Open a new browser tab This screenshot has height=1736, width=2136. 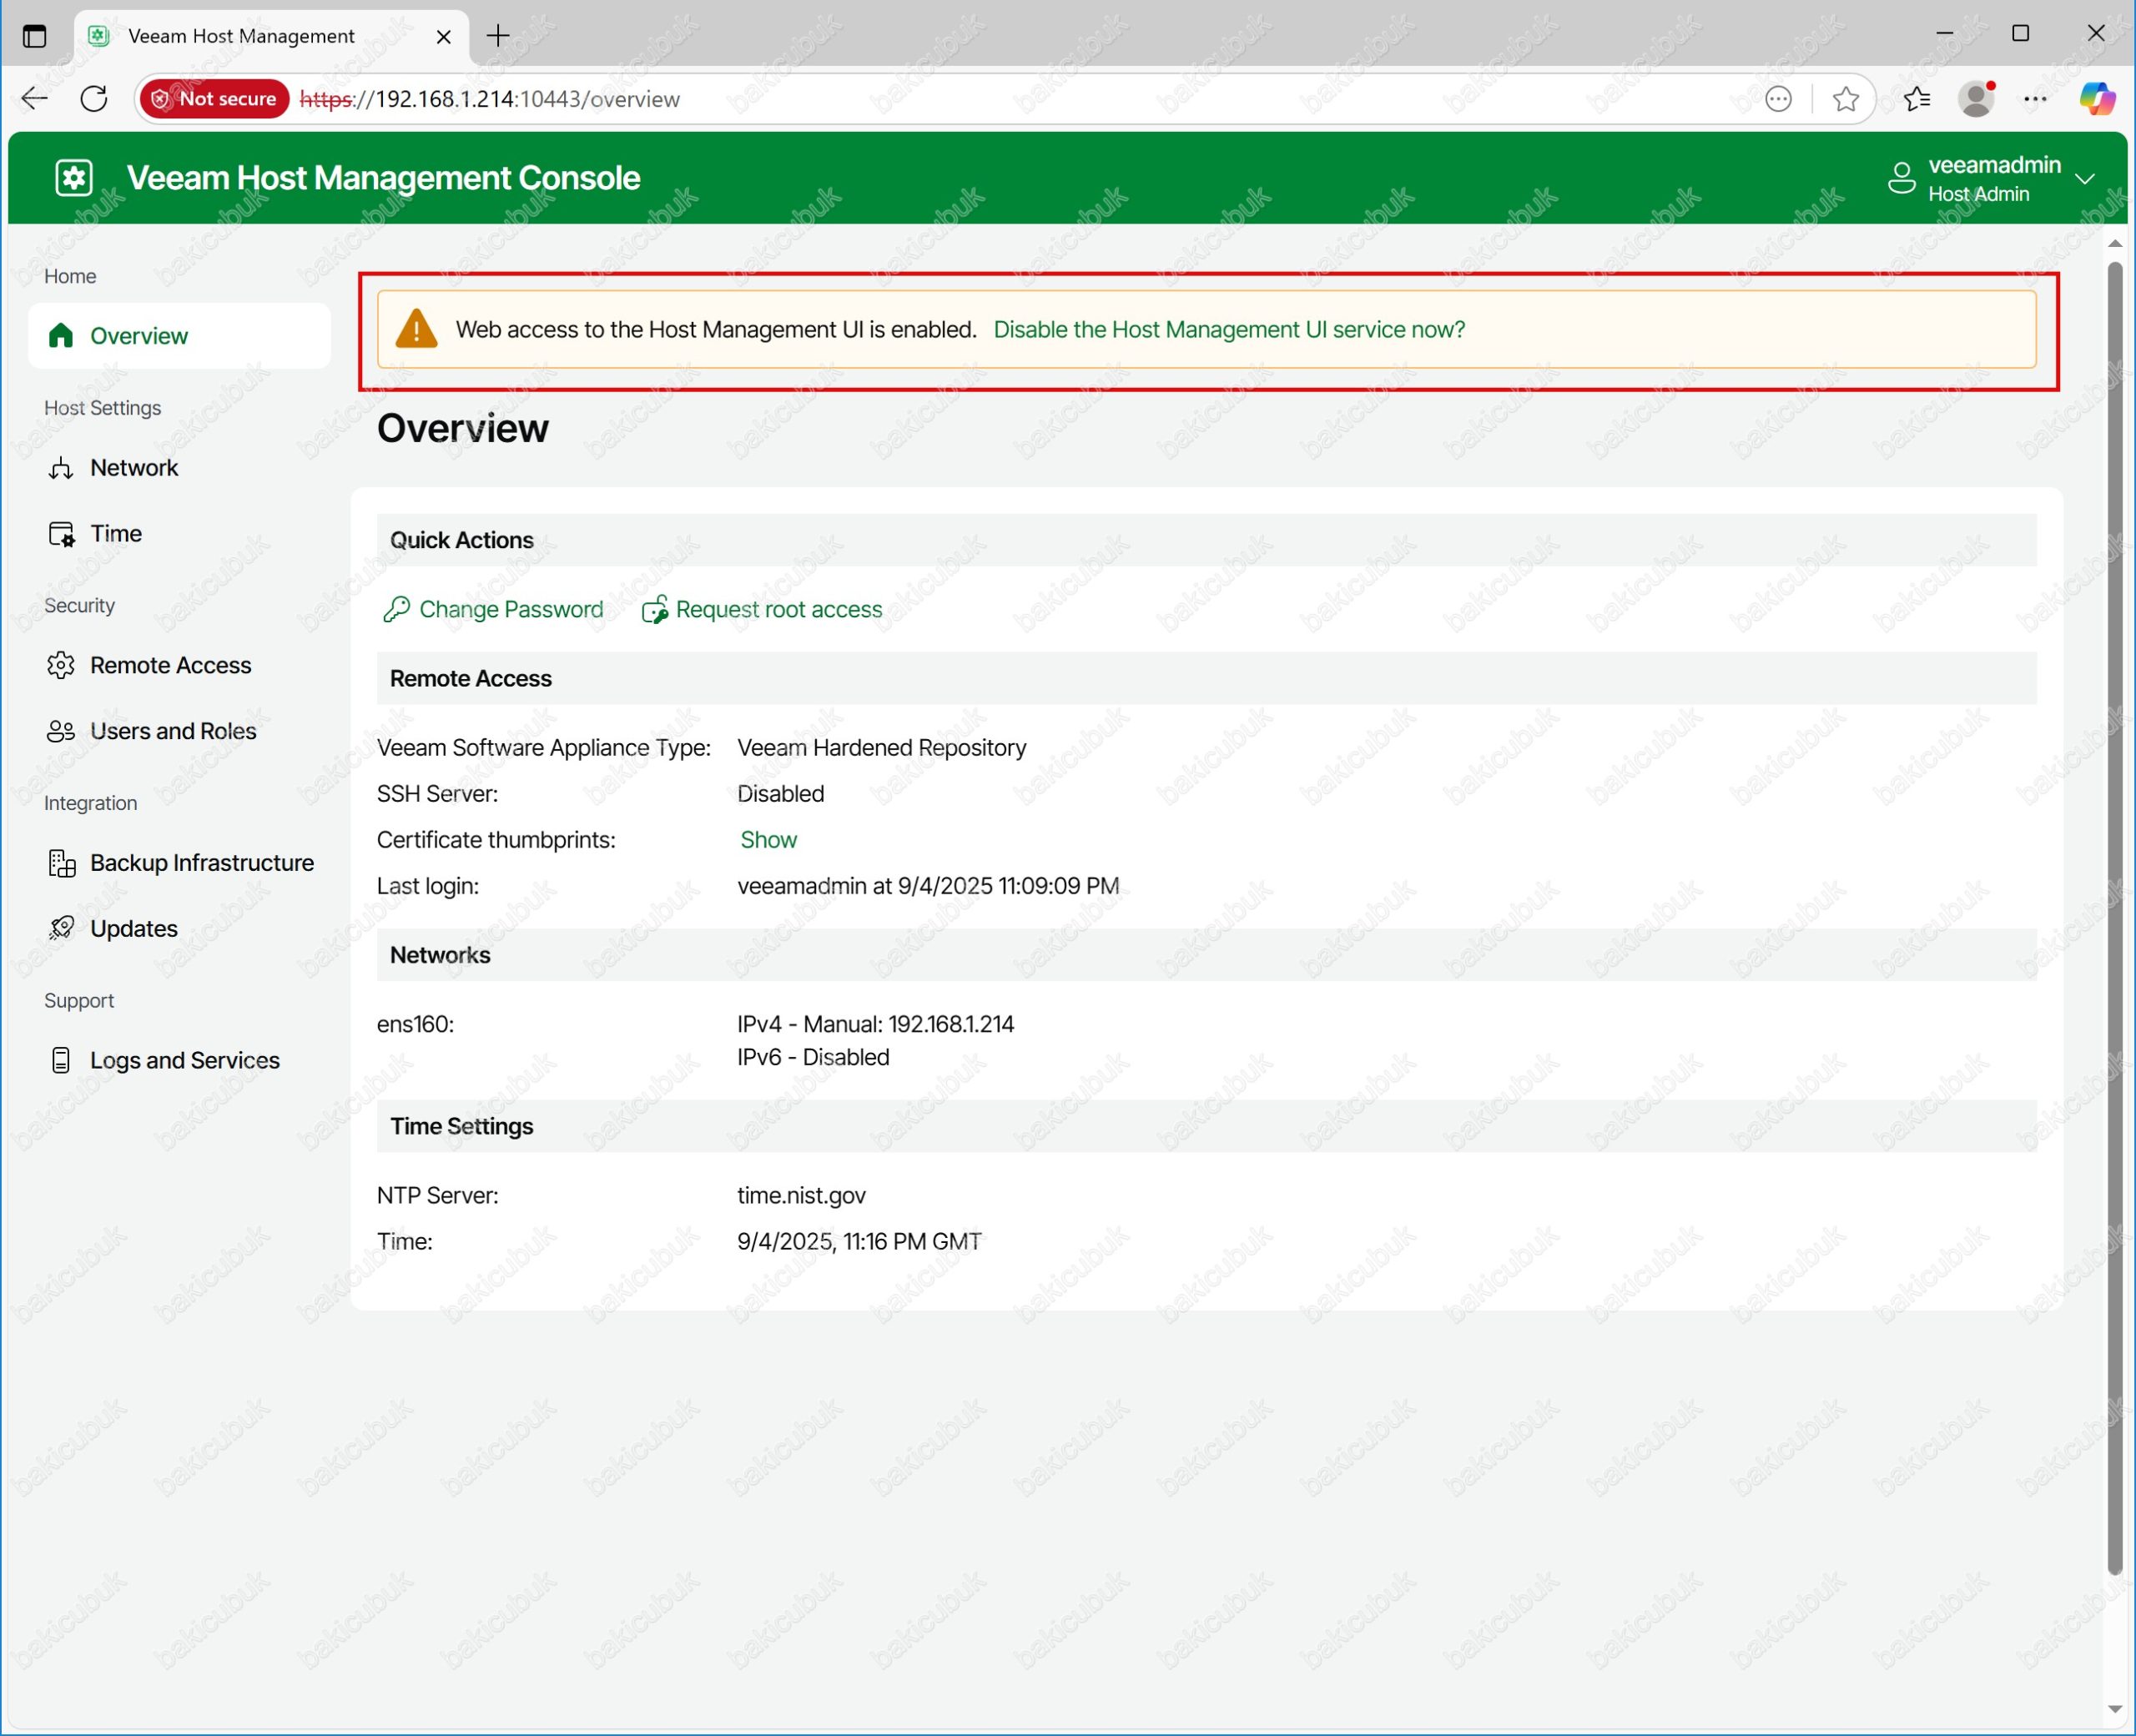tap(497, 36)
